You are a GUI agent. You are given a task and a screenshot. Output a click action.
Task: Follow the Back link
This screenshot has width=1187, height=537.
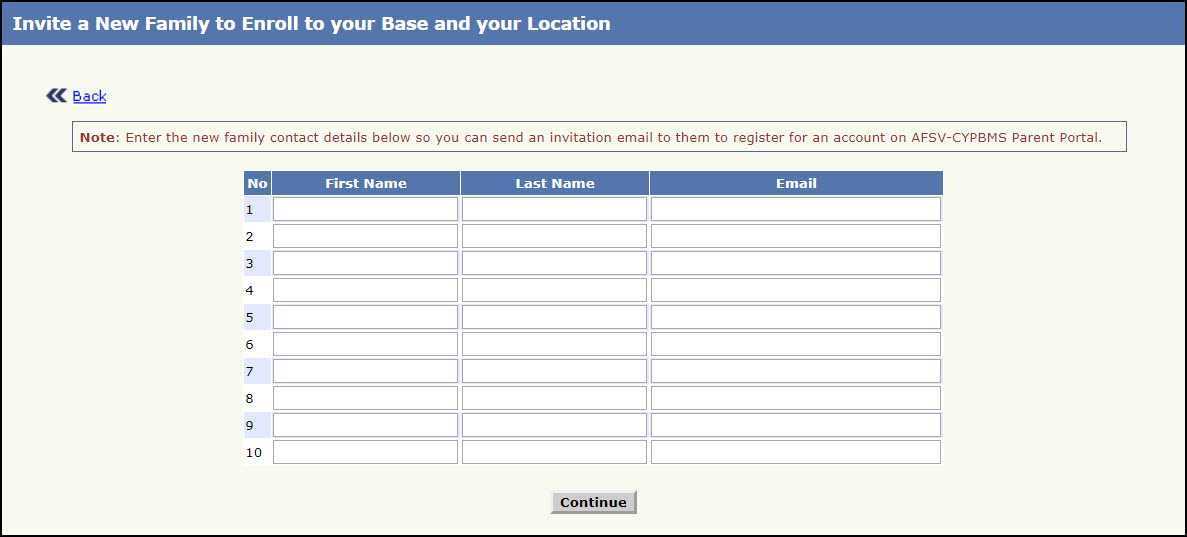89,96
